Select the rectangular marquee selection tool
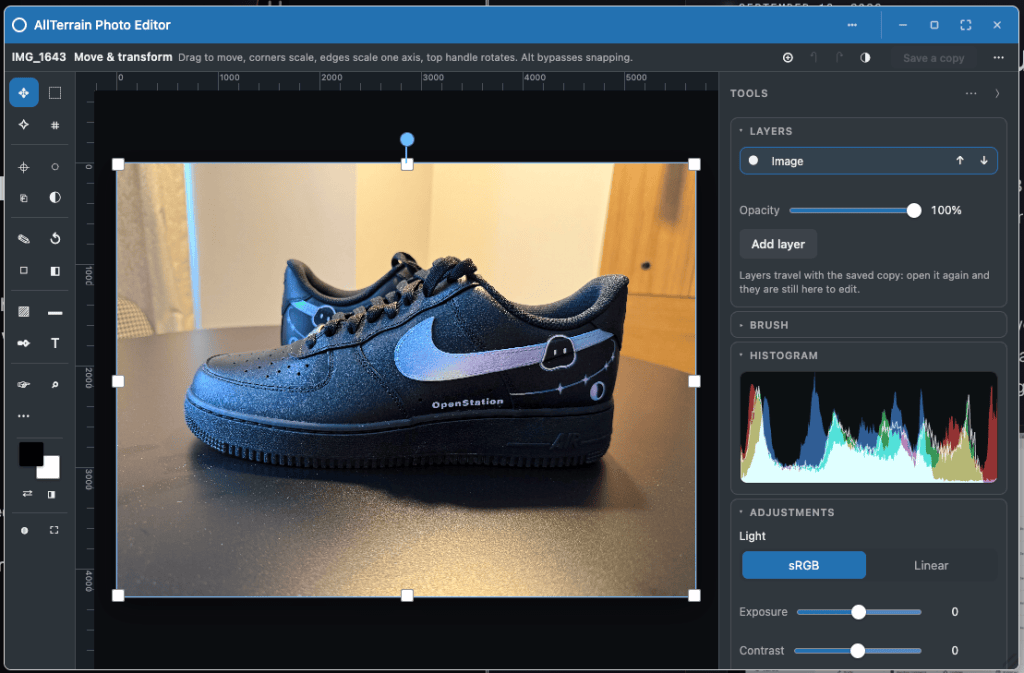 pos(55,93)
